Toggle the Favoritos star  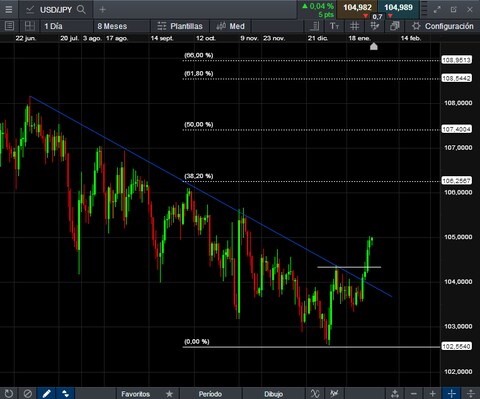click(x=169, y=394)
